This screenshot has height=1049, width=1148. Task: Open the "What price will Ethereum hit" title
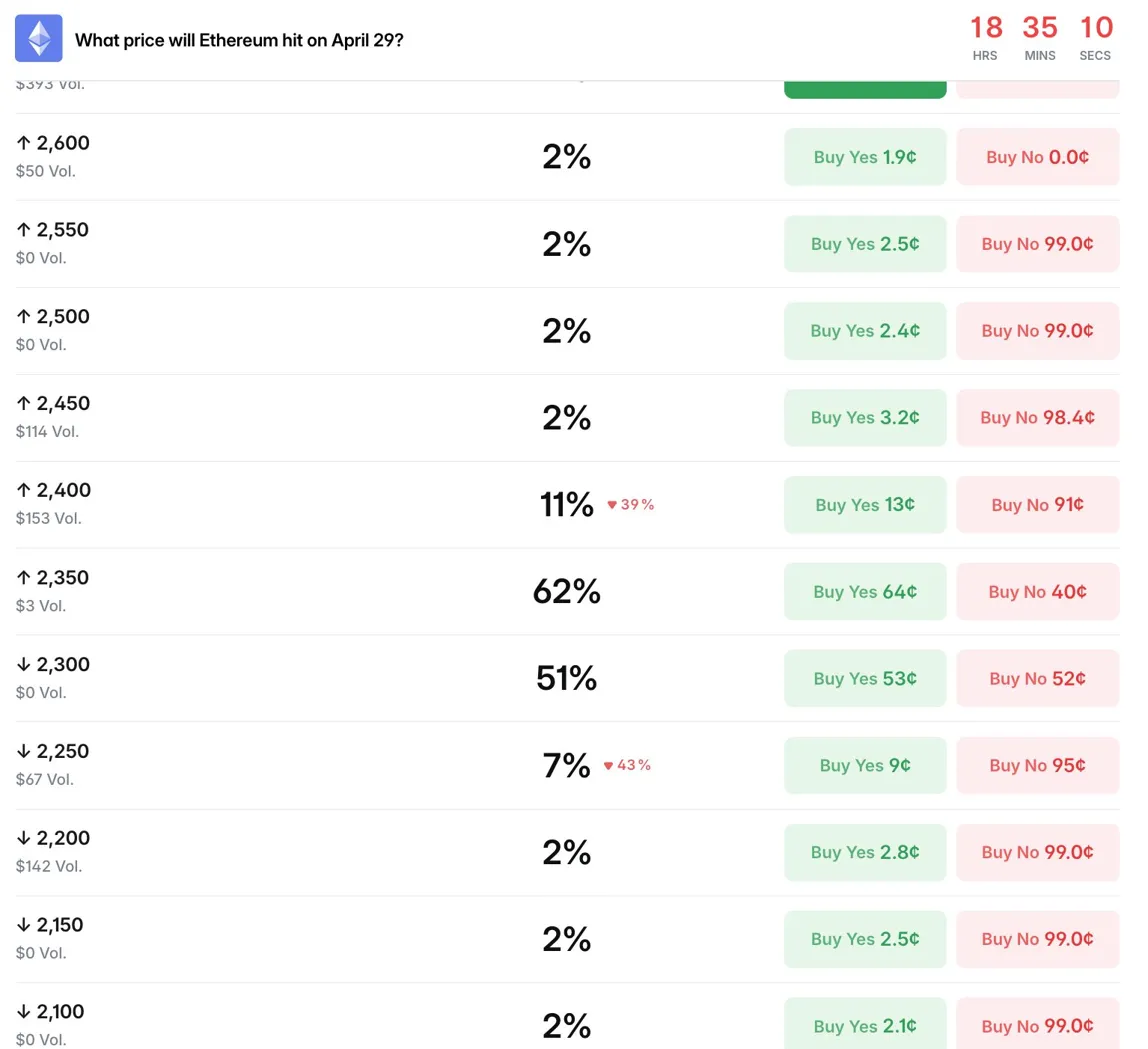pos(240,41)
